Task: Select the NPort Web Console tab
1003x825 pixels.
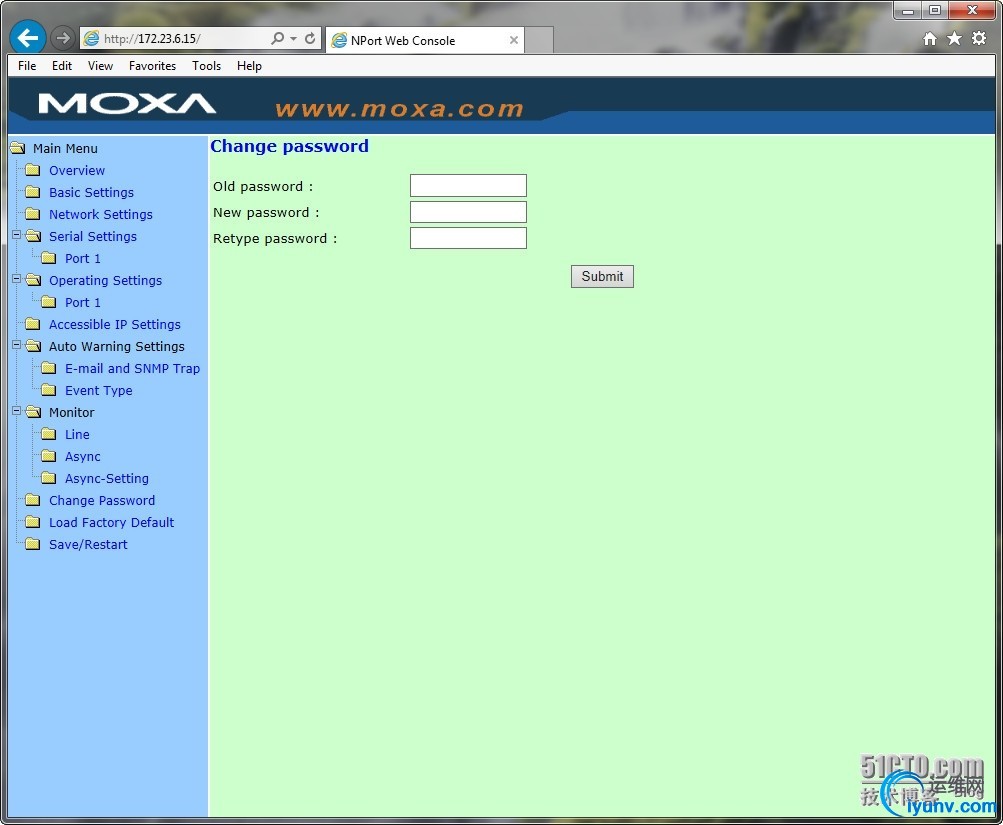Action: pyautogui.click(x=425, y=40)
